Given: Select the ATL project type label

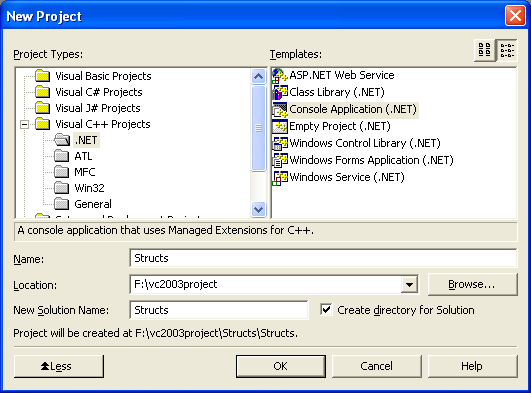Looking at the screenshot, I should (83, 156).
